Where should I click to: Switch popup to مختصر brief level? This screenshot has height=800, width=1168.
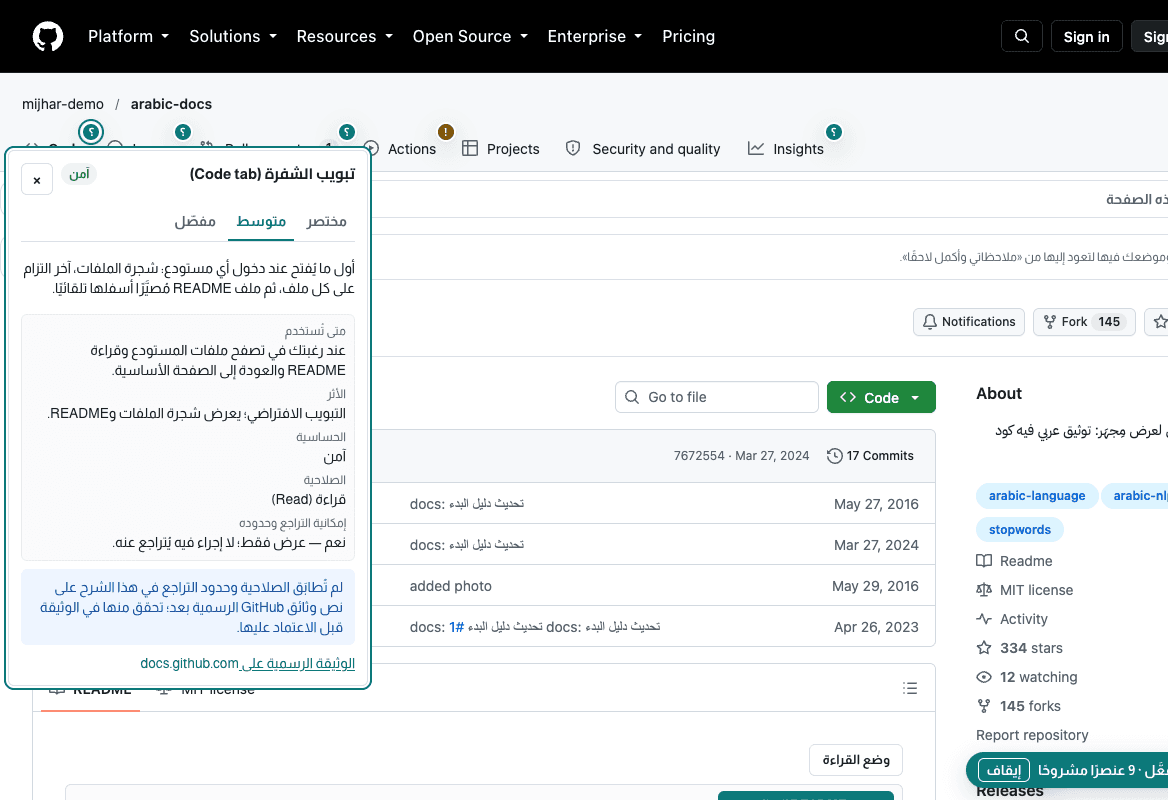[326, 221]
